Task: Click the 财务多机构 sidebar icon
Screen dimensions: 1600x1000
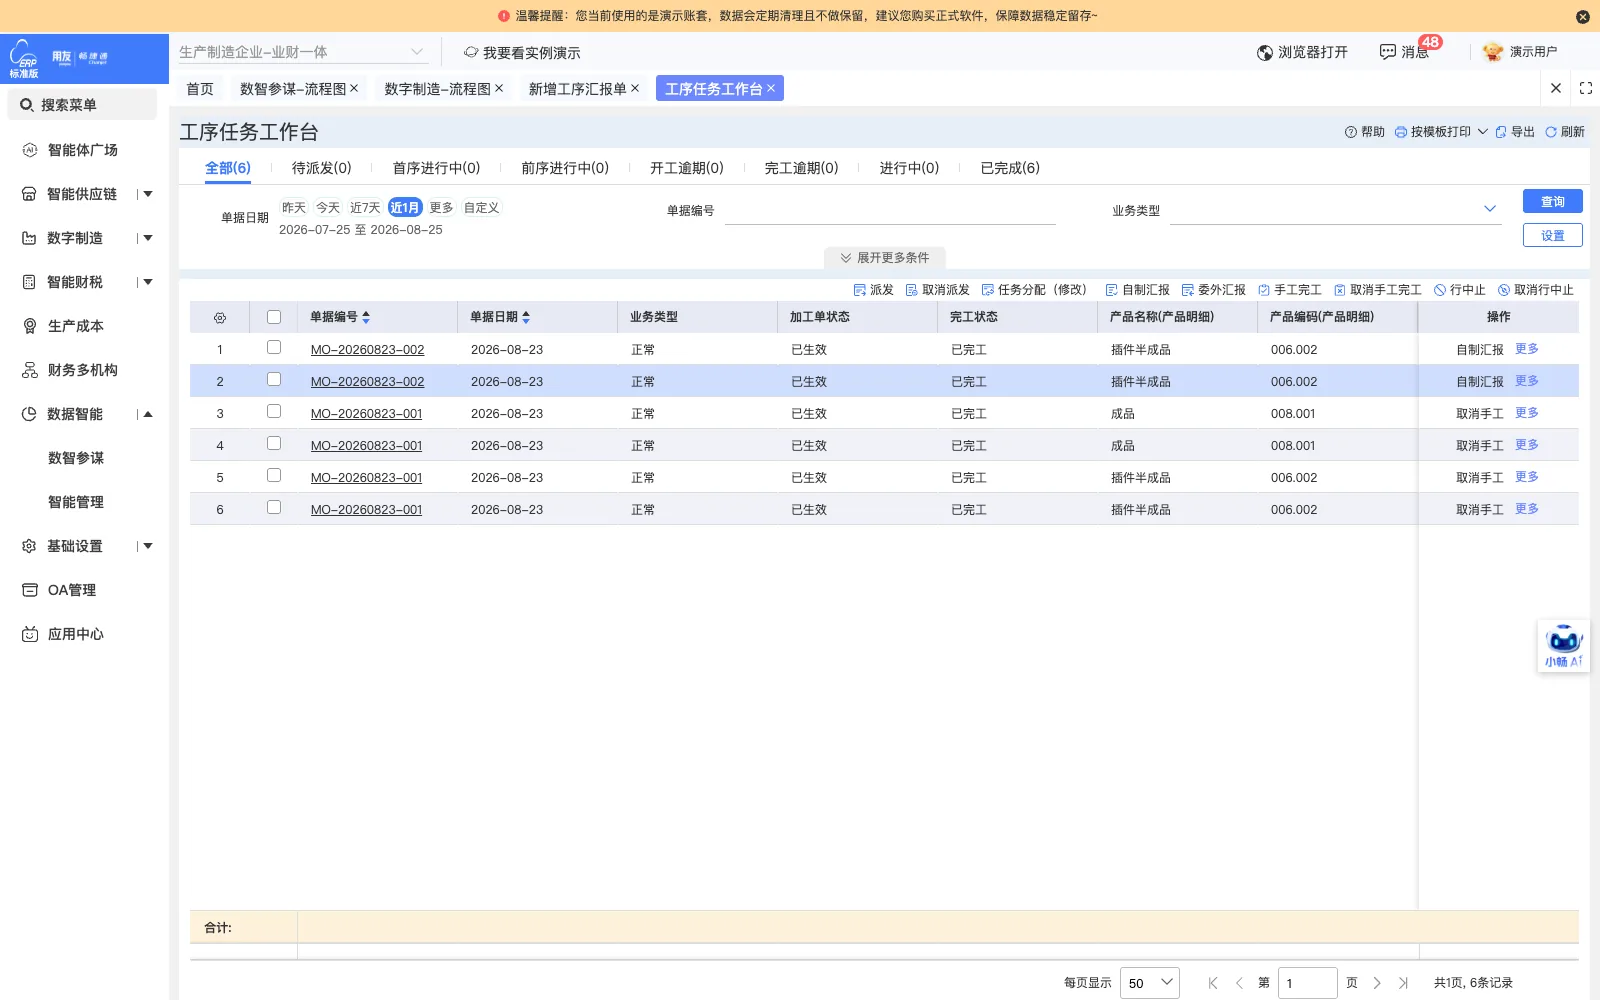Action: pos(29,370)
